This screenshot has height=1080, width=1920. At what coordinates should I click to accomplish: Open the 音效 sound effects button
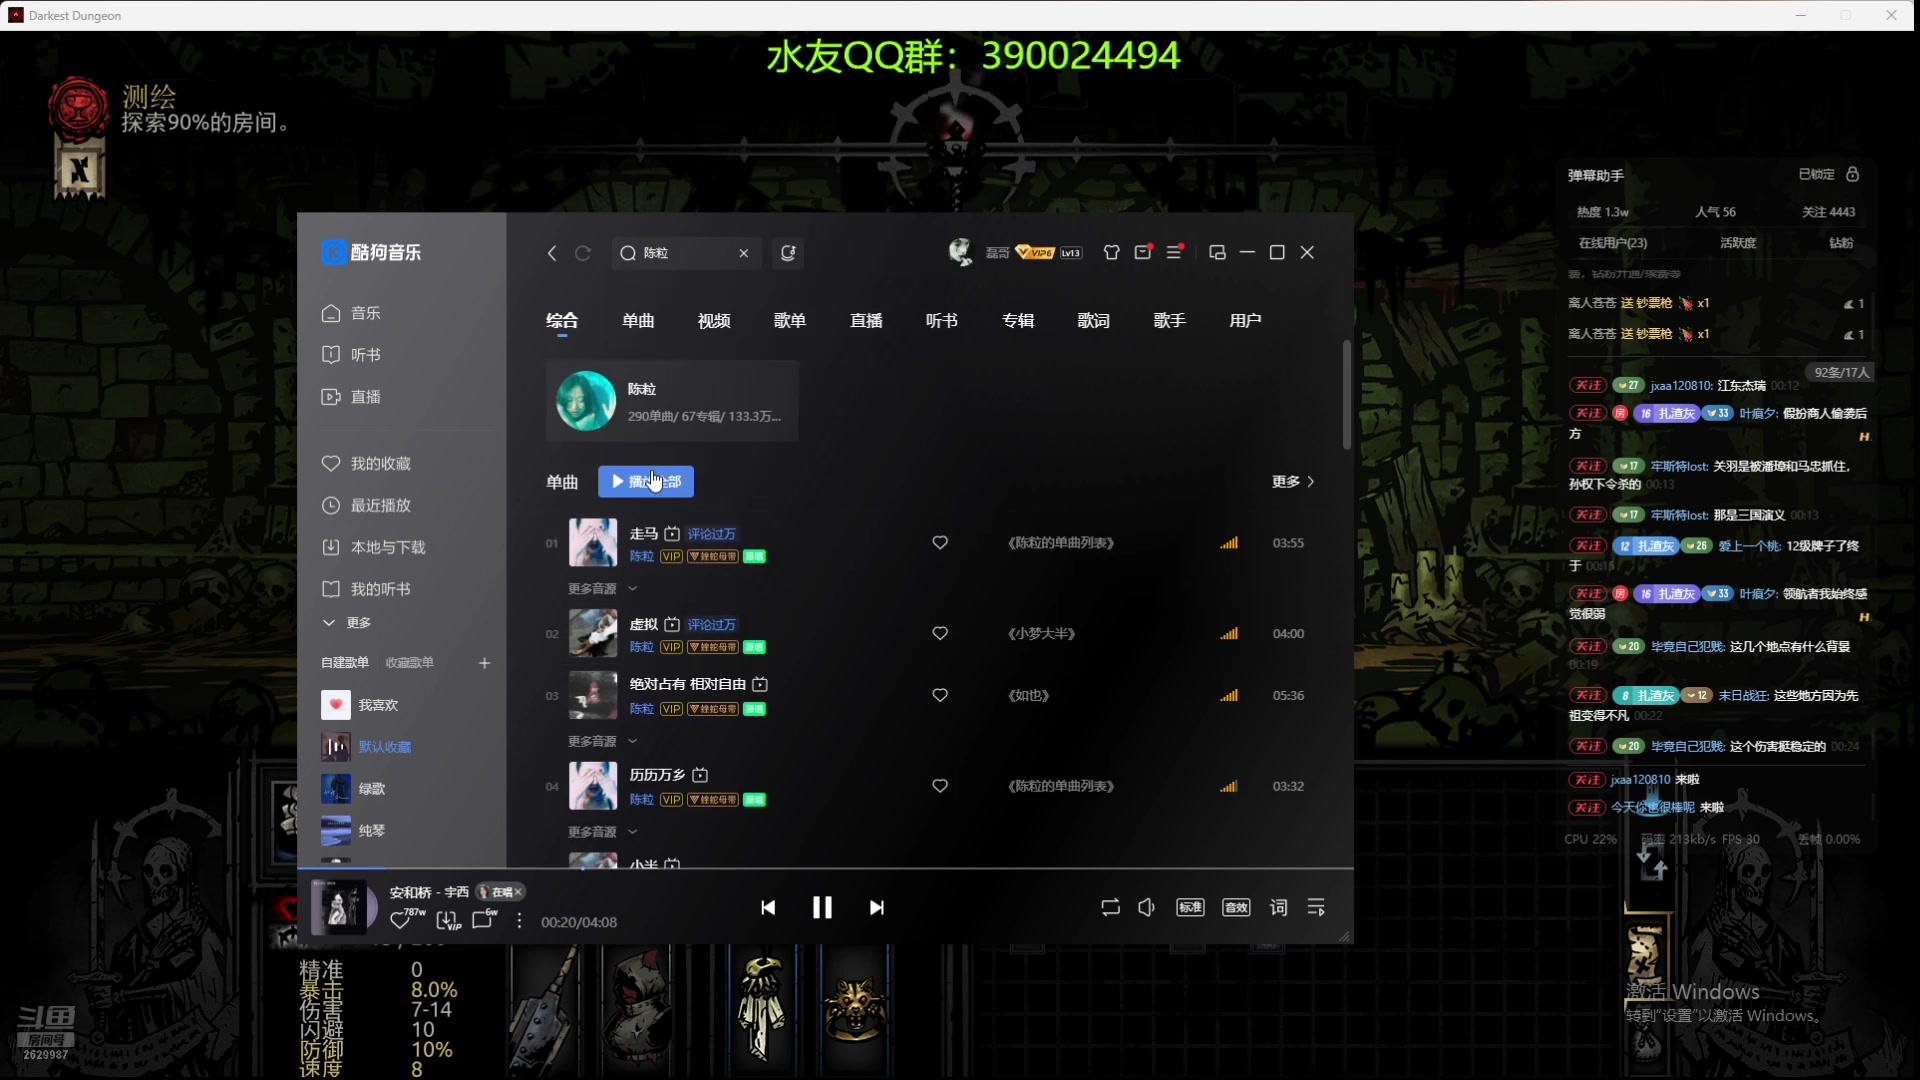1236,907
